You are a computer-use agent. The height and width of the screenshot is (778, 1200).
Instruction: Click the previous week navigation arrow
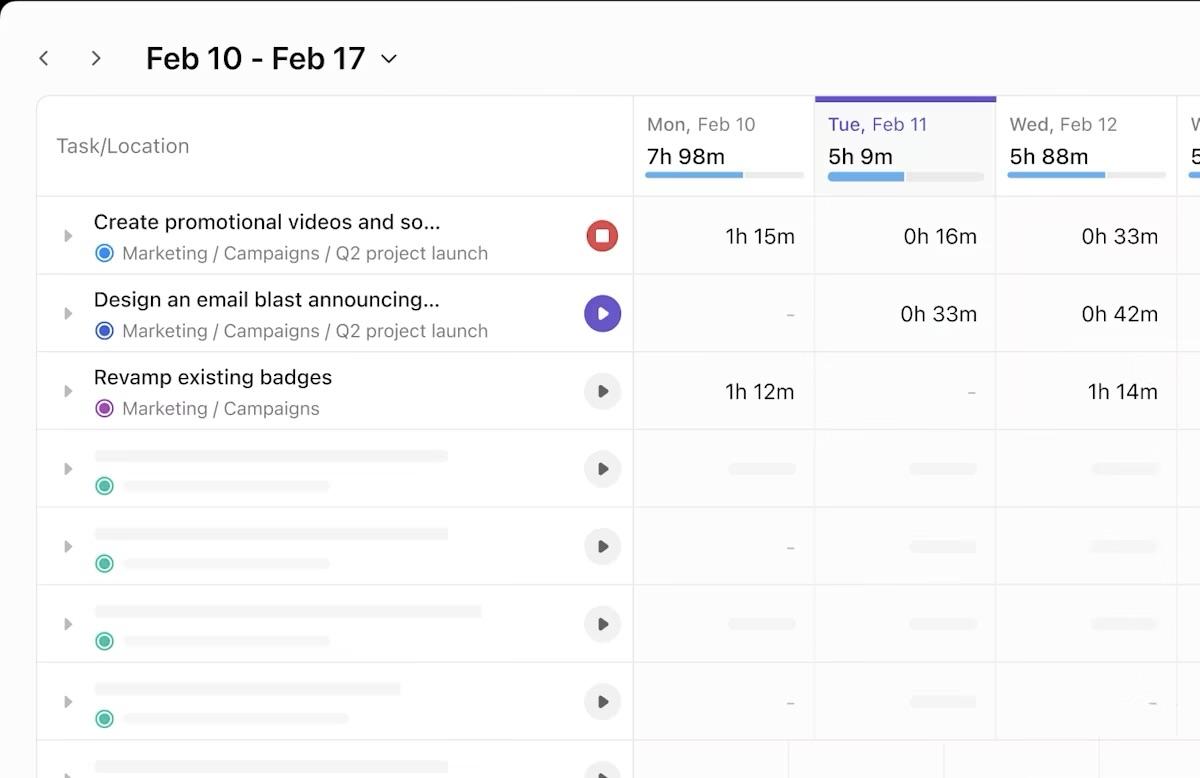click(44, 58)
